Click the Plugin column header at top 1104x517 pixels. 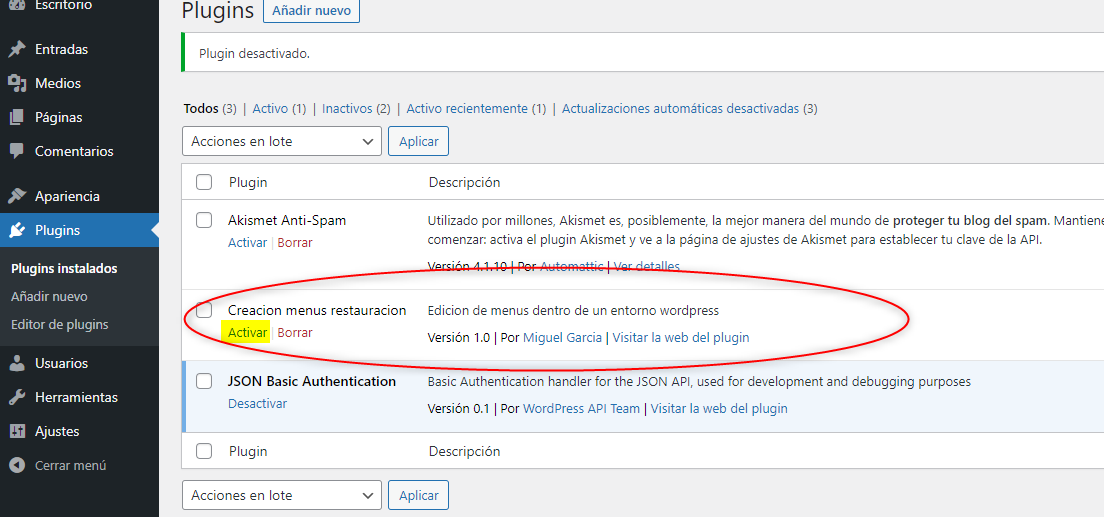point(248,182)
